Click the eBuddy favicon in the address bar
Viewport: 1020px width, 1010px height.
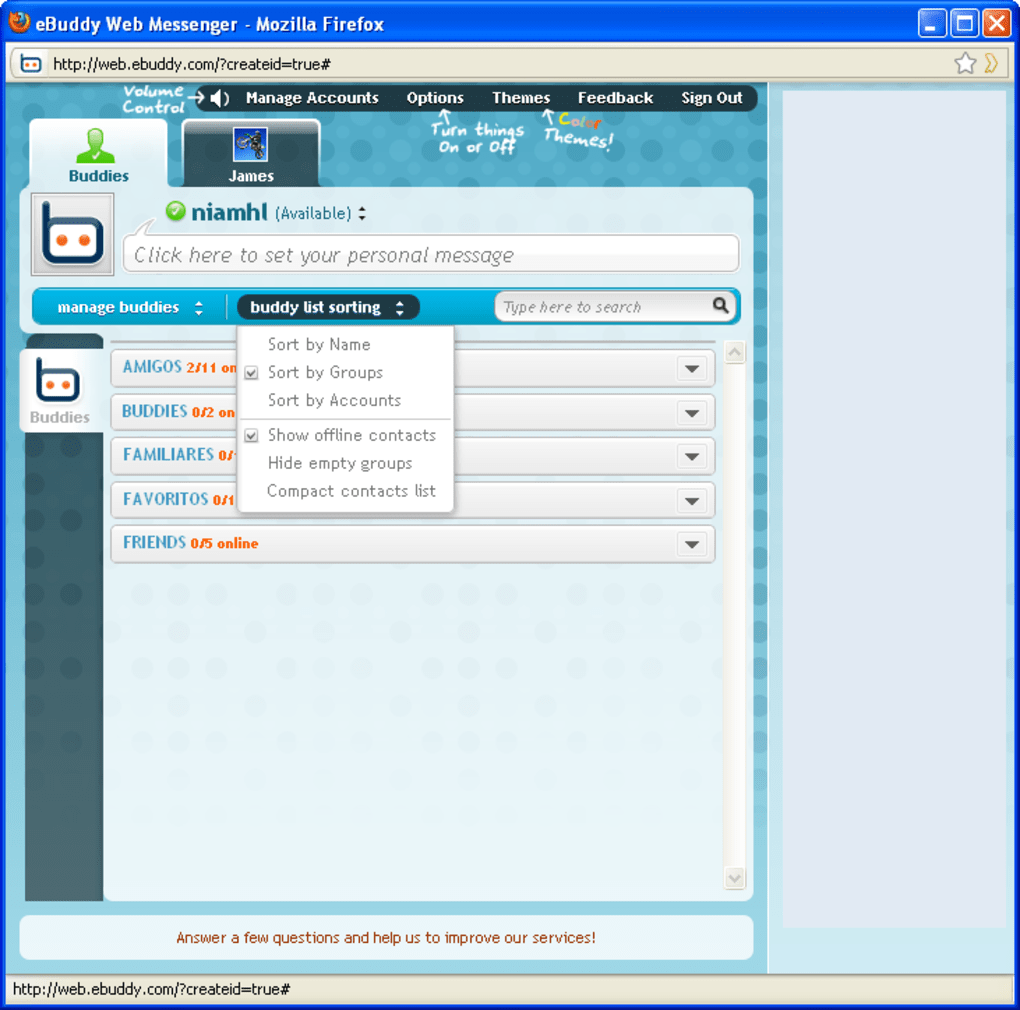click(30, 62)
